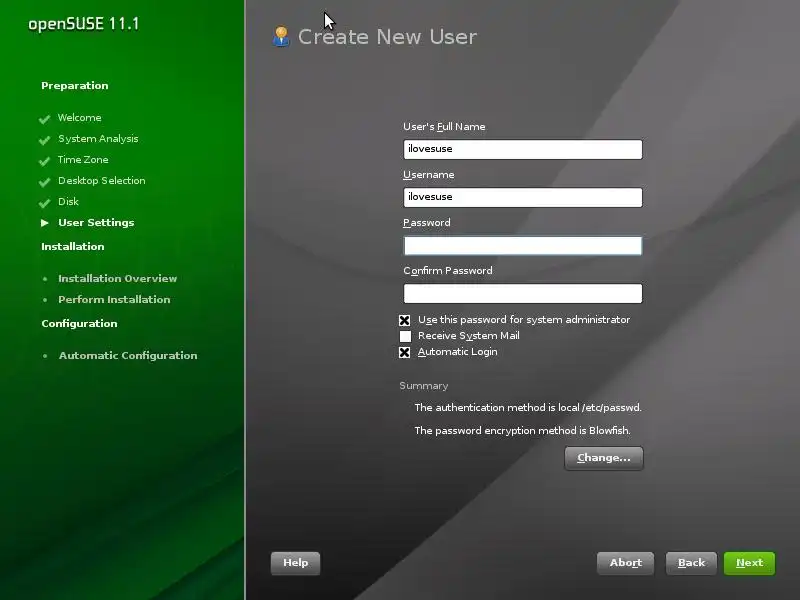Disable Use this password for system administrator

click(x=405, y=320)
